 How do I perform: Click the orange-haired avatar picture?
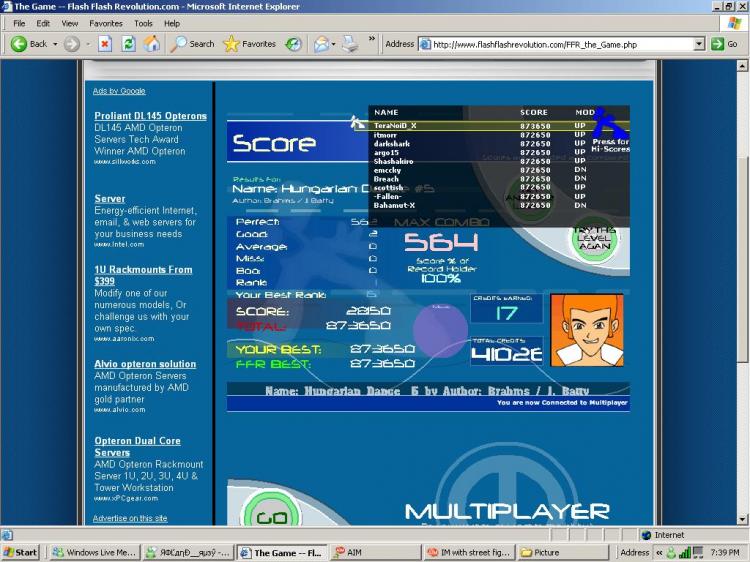587,331
